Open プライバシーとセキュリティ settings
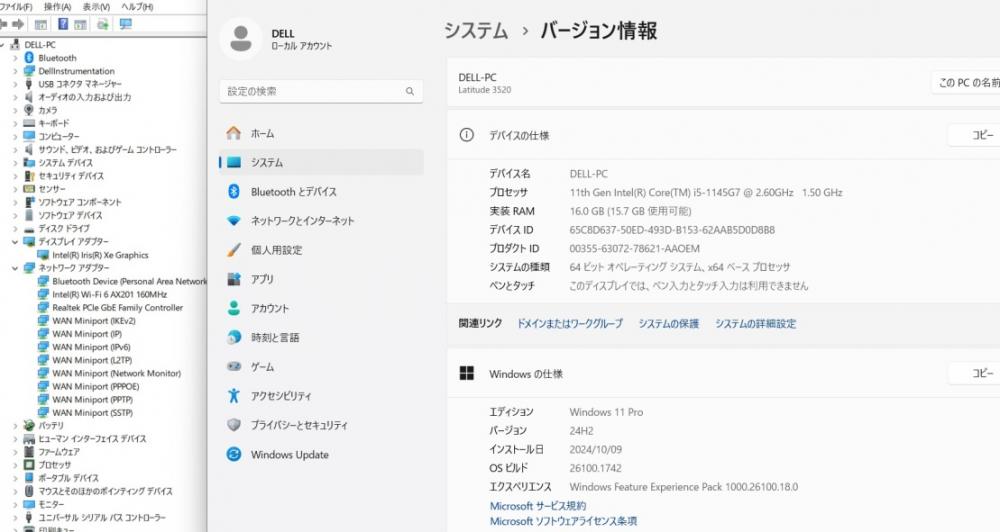The width and height of the screenshot is (1000, 532). click(321, 425)
